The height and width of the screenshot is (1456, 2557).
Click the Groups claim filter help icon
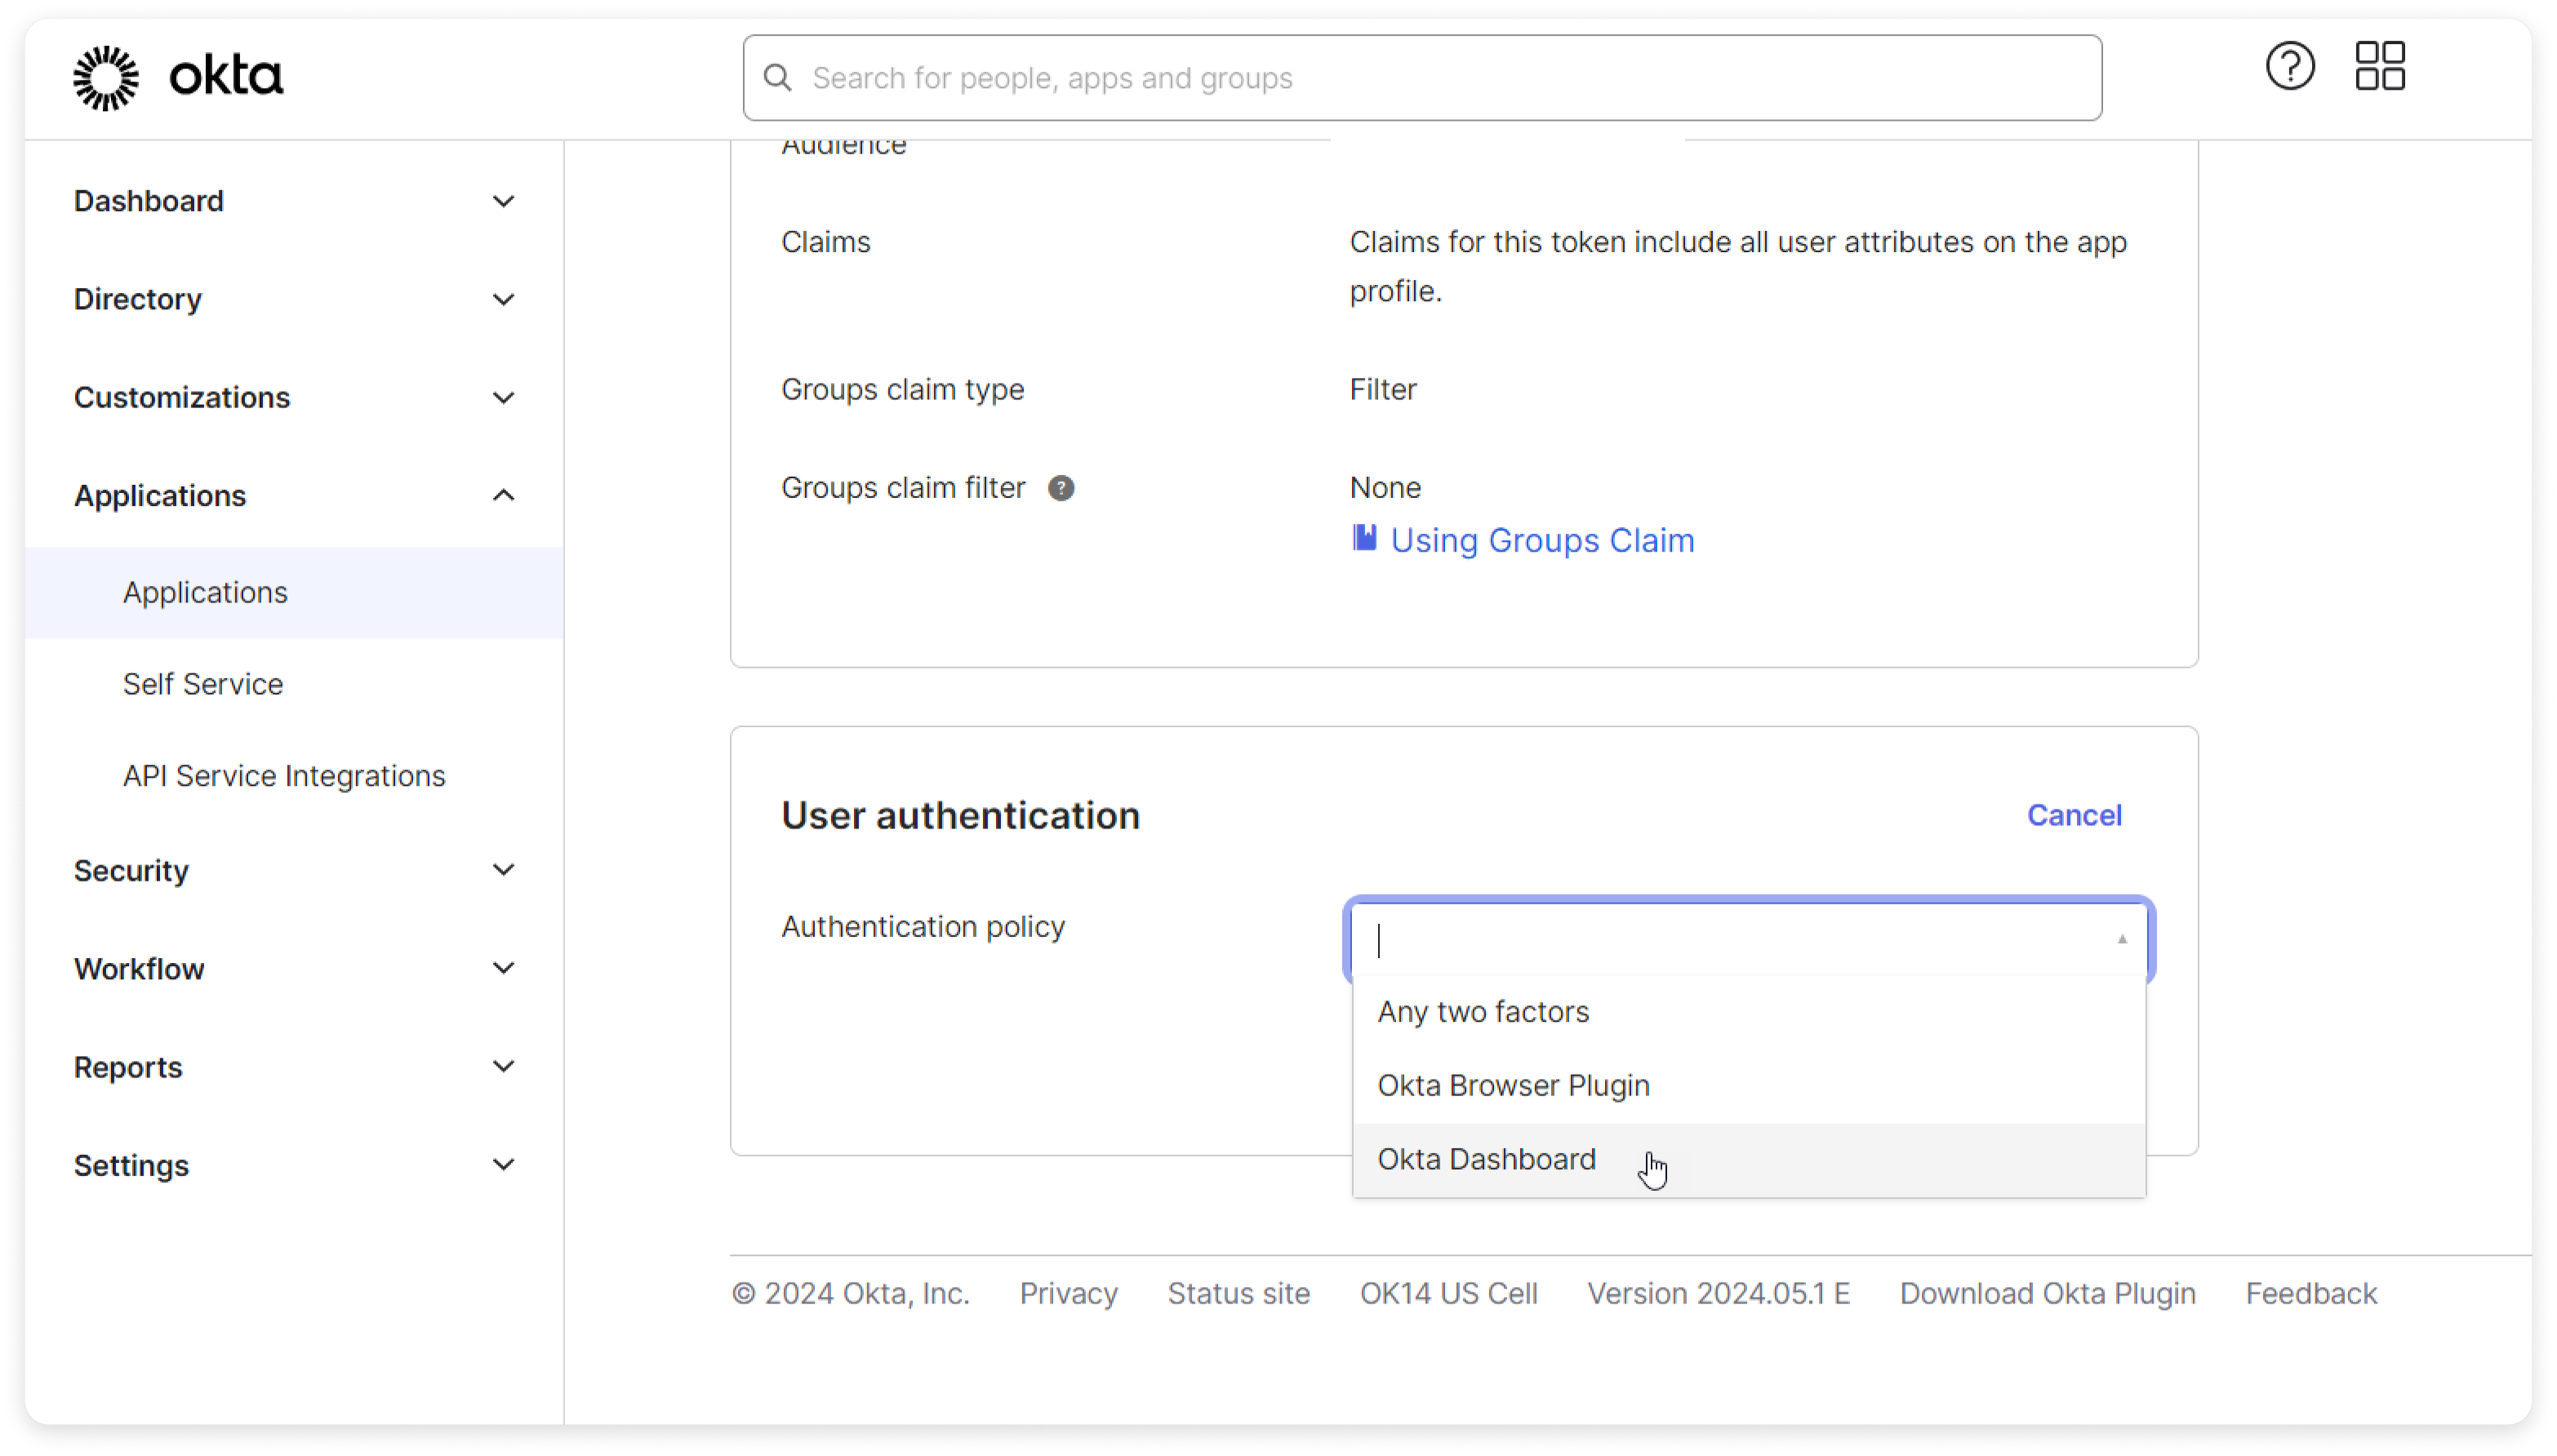(x=1061, y=488)
